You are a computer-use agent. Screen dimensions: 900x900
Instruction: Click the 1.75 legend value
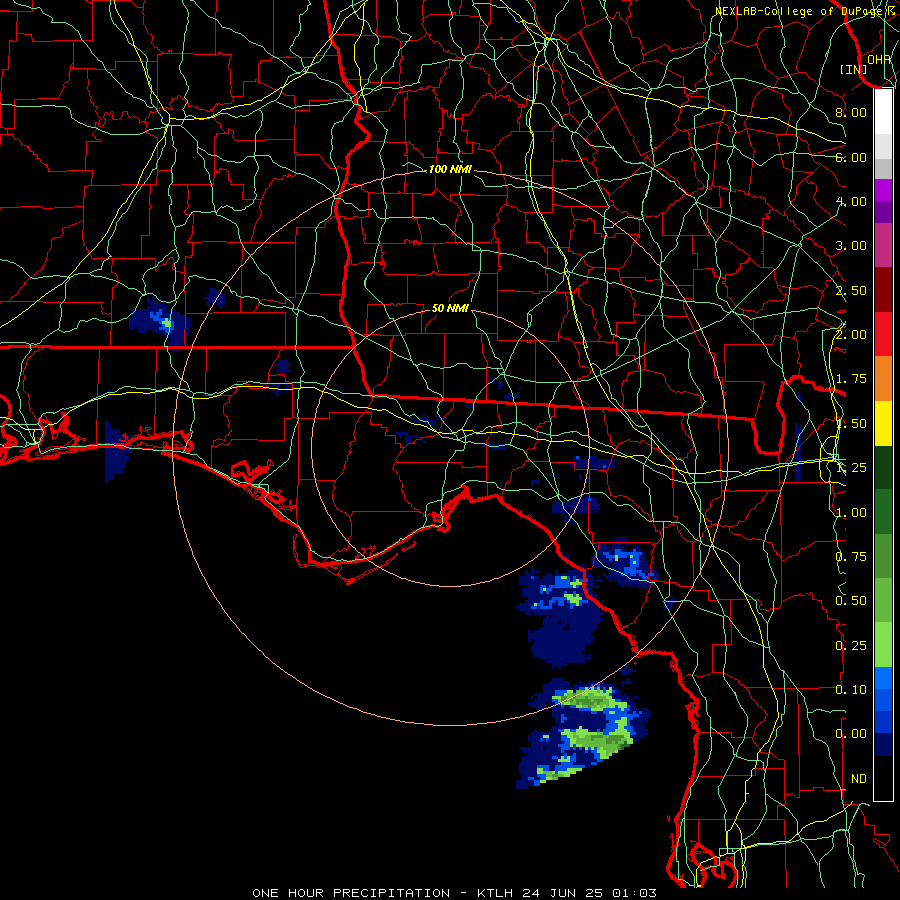tap(851, 379)
